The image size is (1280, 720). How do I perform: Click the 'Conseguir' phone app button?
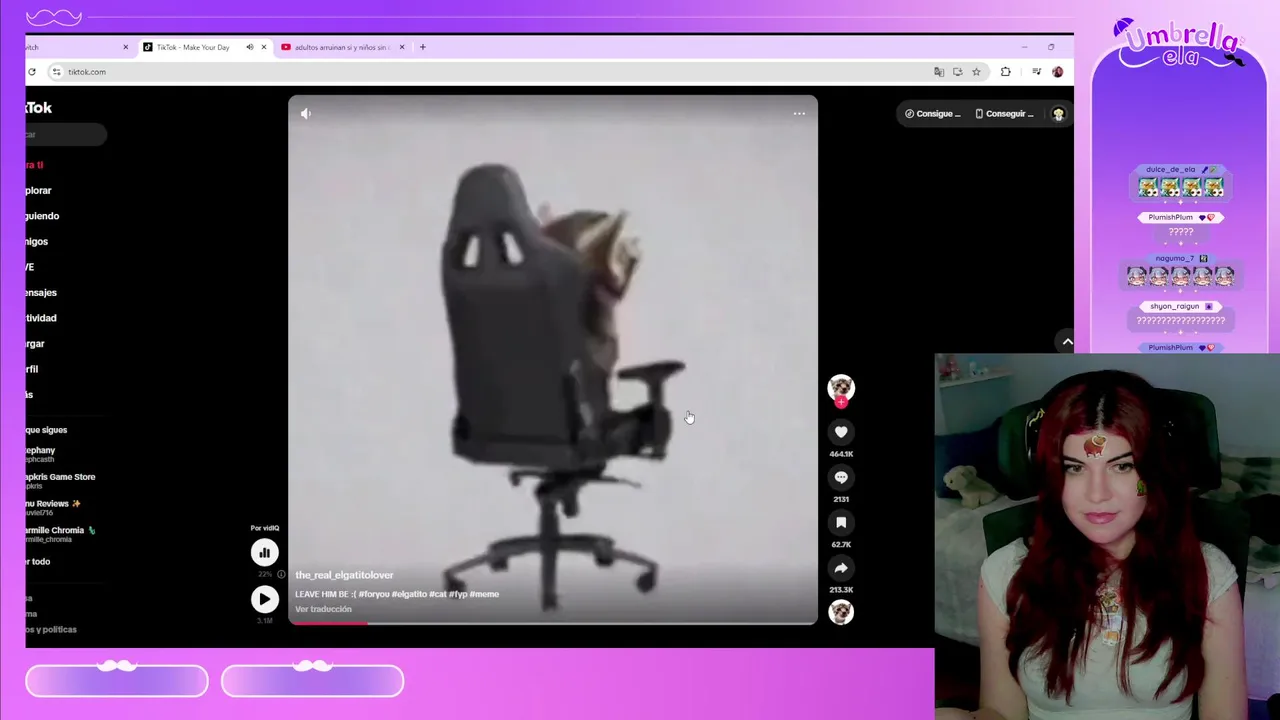[1005, 114]
